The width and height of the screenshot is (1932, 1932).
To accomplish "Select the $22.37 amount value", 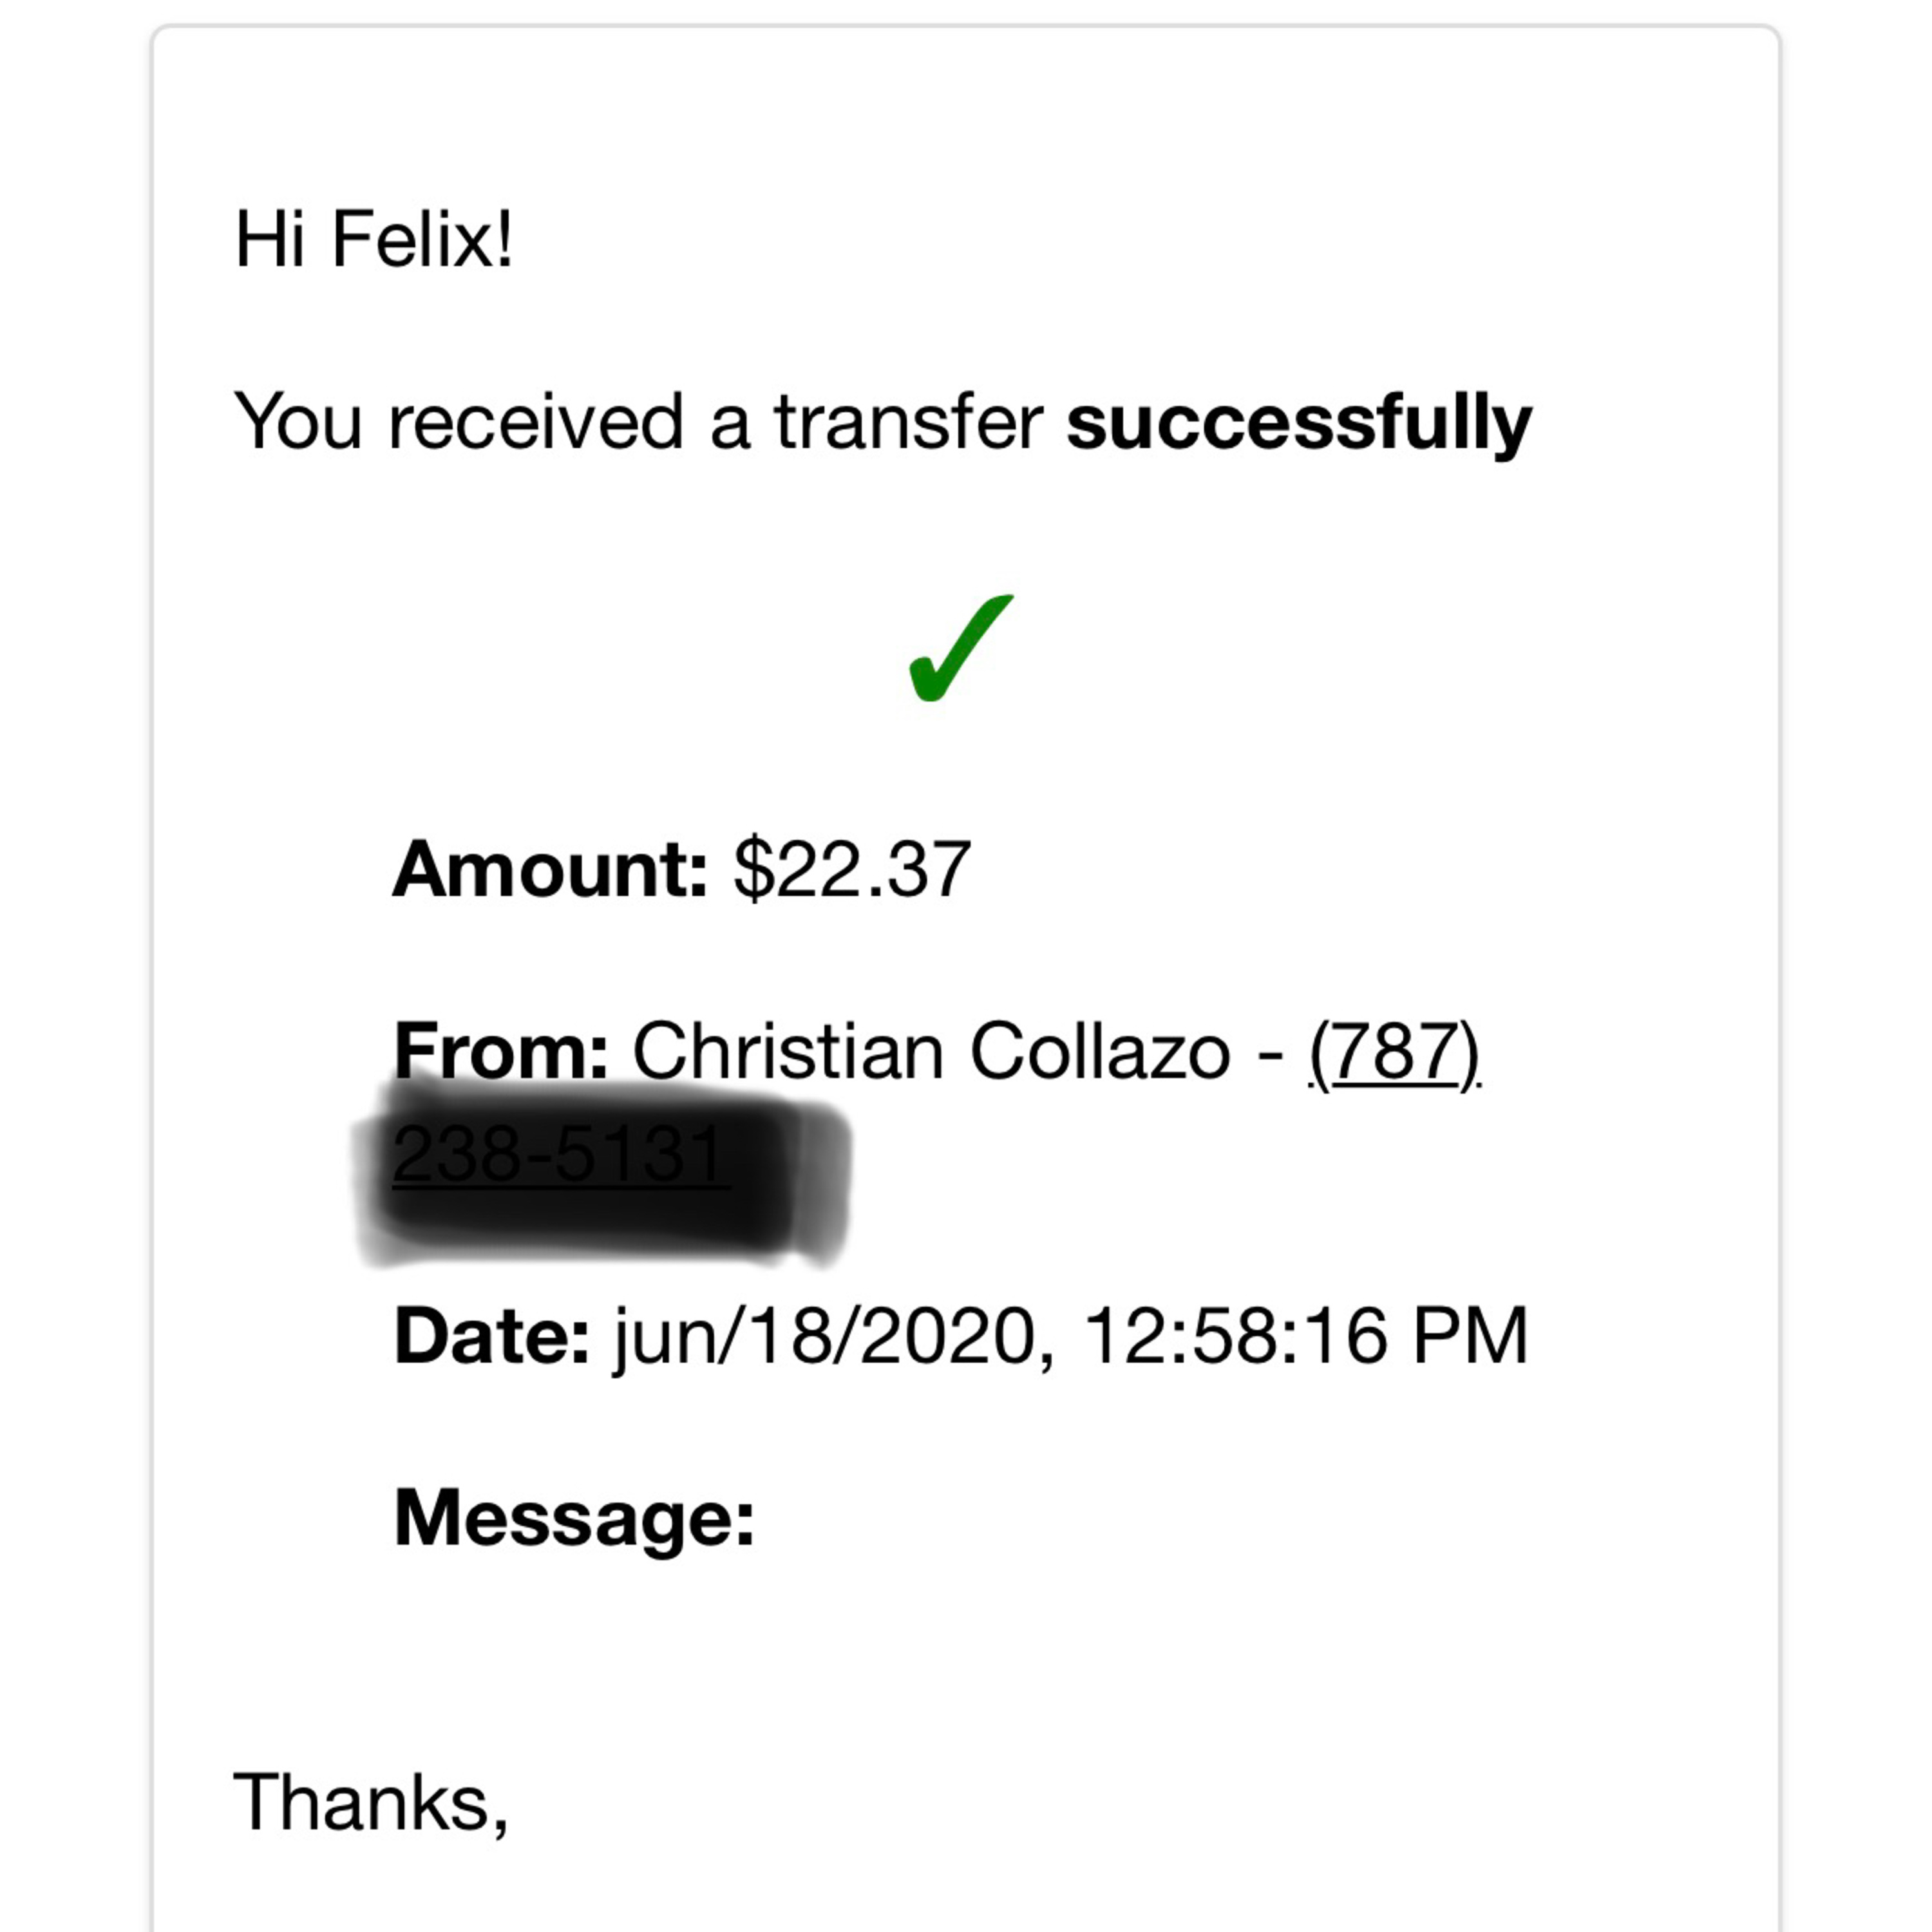I will click(x=852, y=870).
